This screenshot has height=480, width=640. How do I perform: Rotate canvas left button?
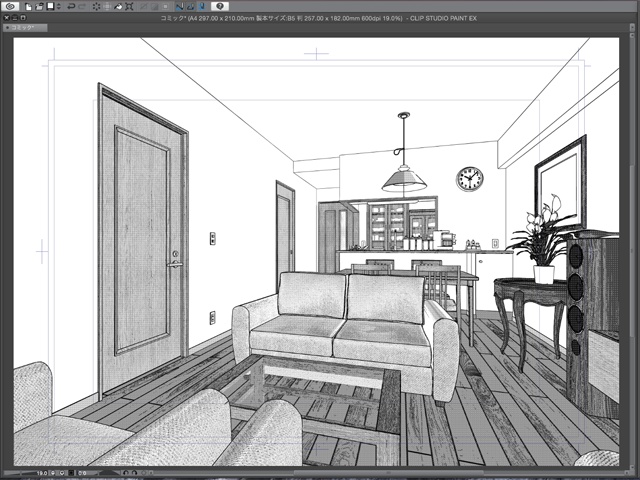click(x=126, y=473)
